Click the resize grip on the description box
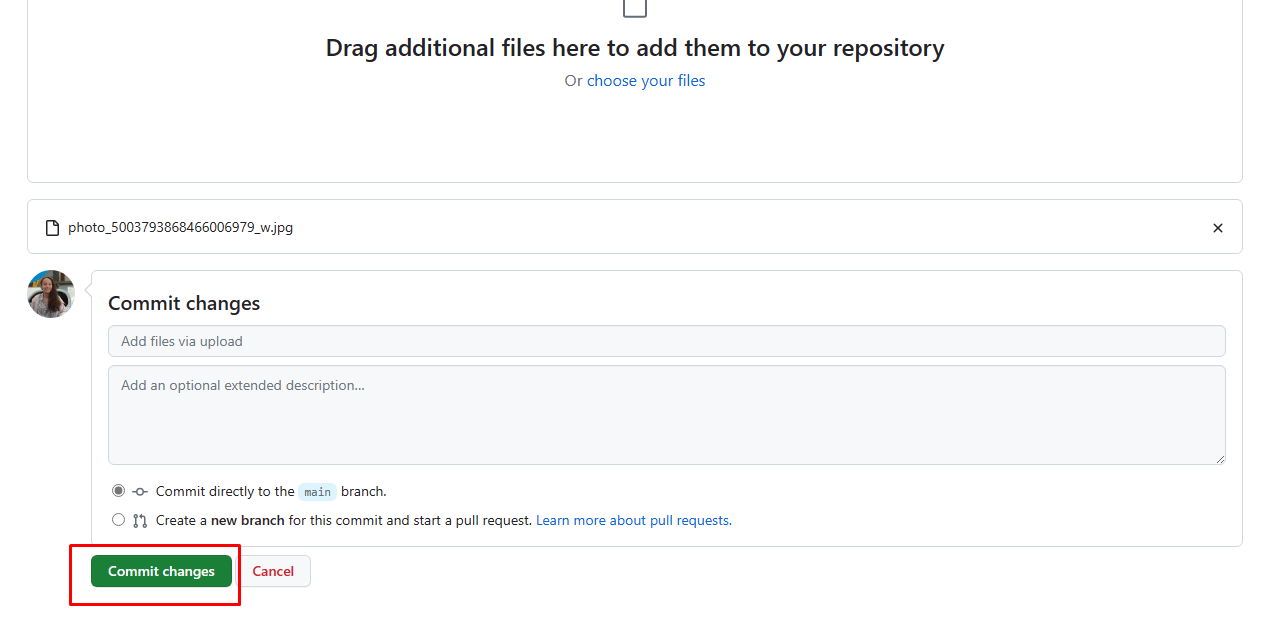 (1219, 458)
